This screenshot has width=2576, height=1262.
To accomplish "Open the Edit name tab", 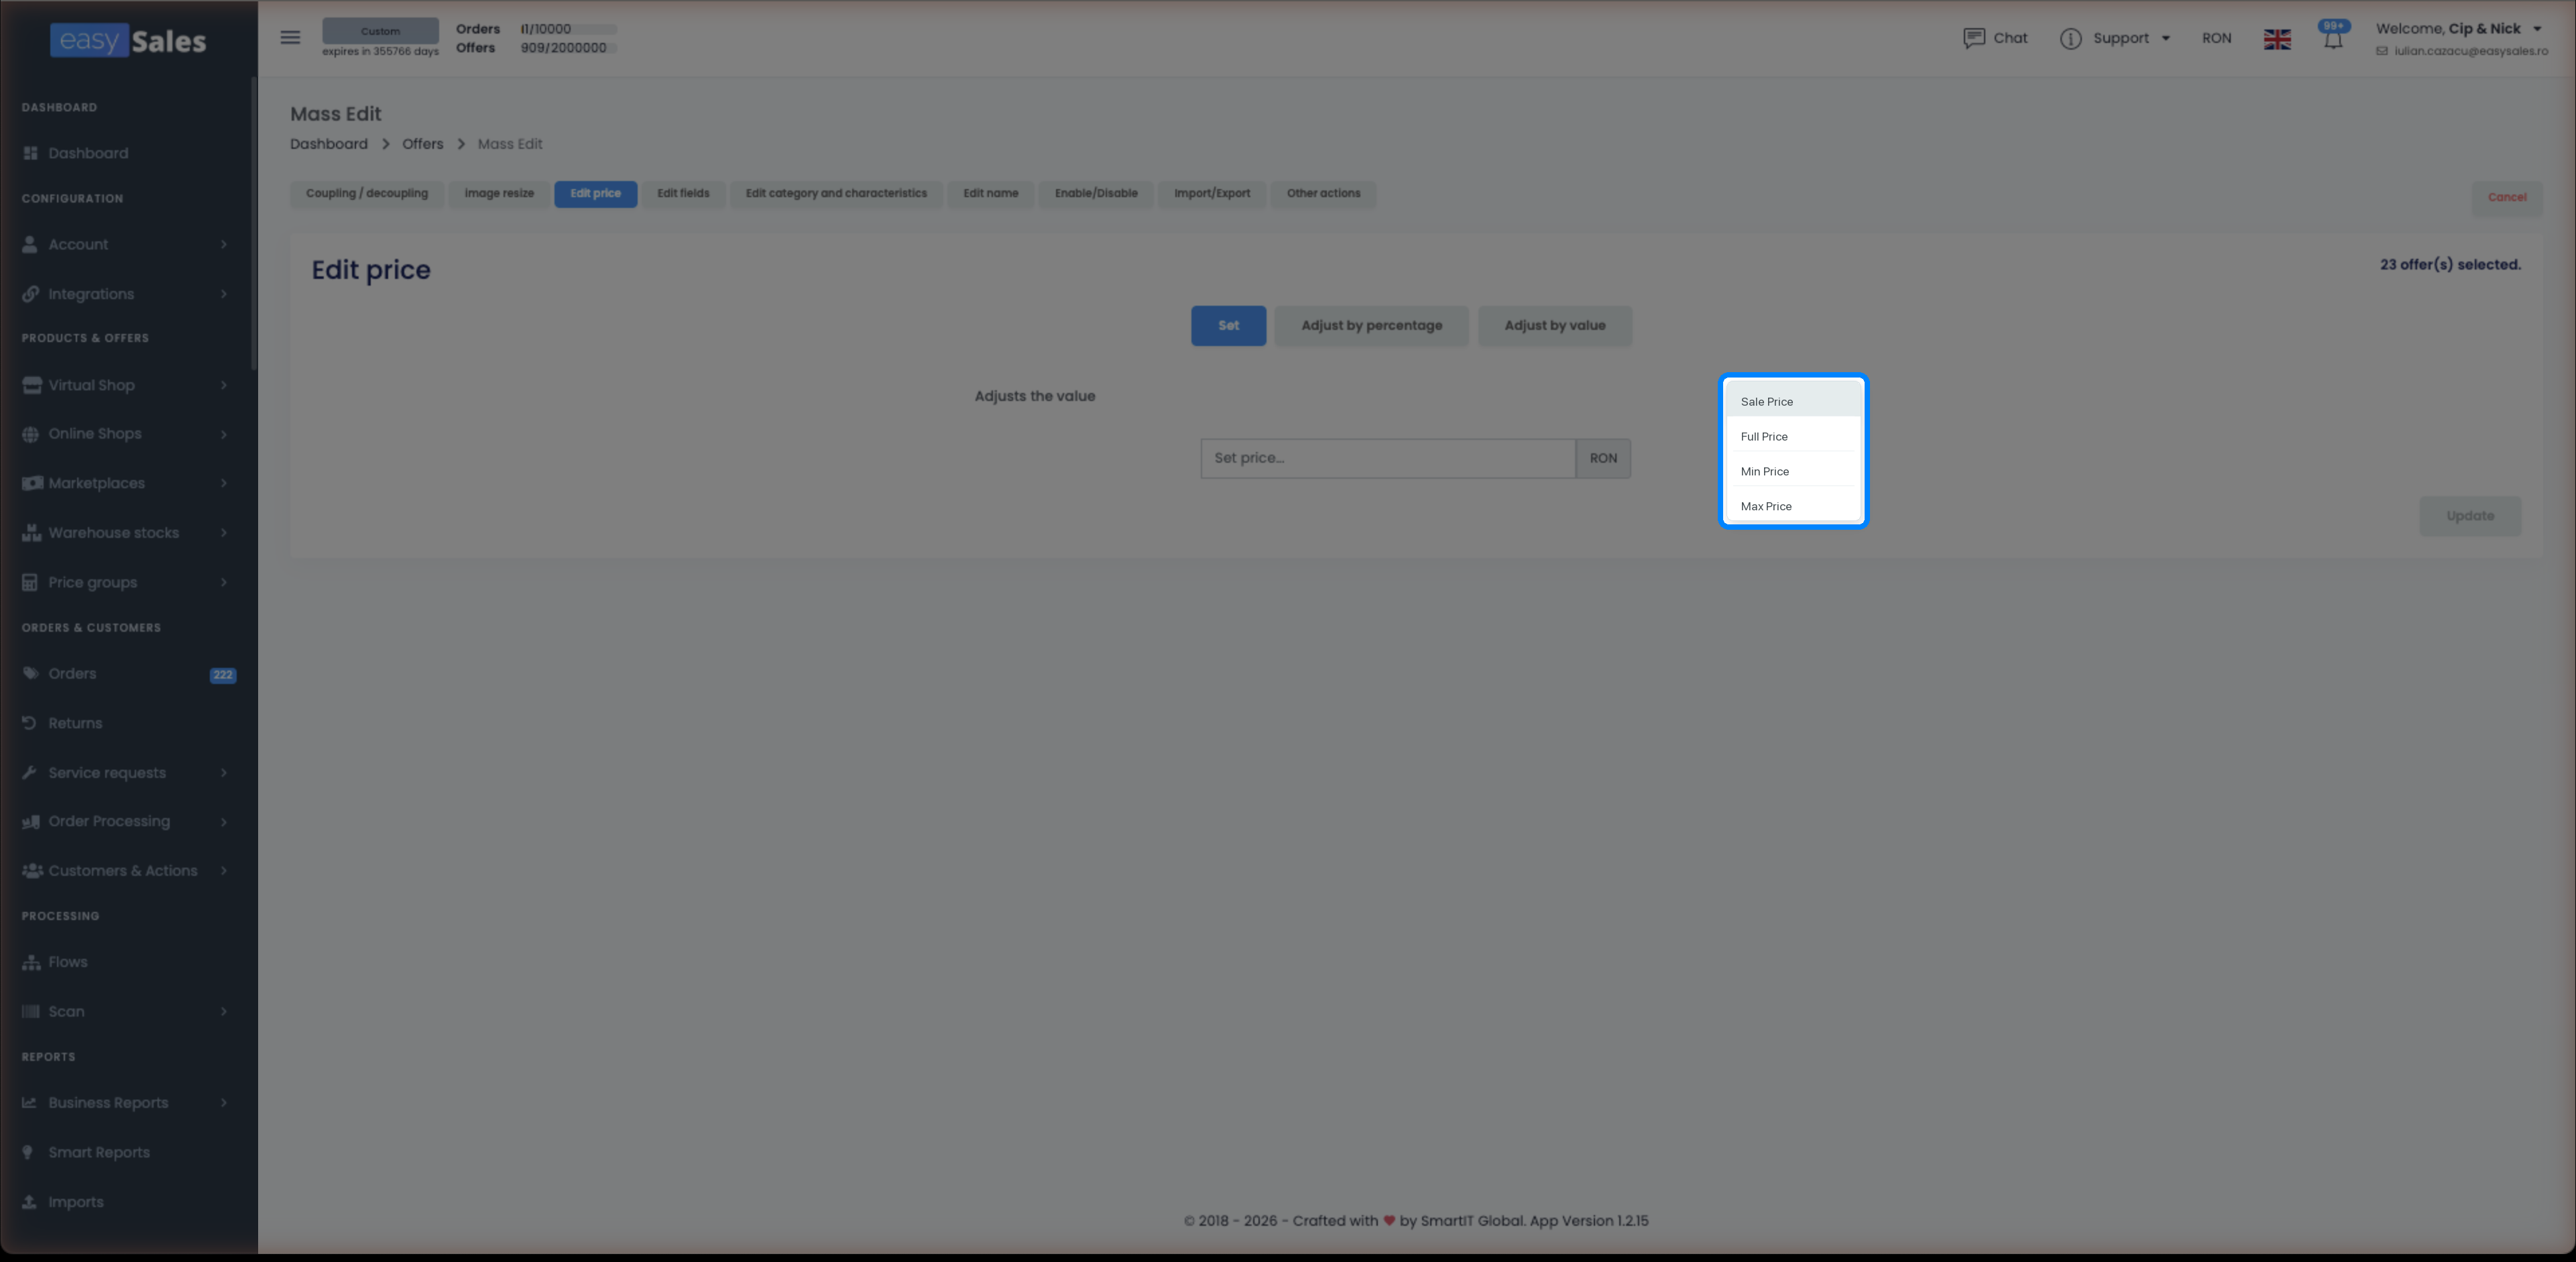I will [x=991, y=194].
